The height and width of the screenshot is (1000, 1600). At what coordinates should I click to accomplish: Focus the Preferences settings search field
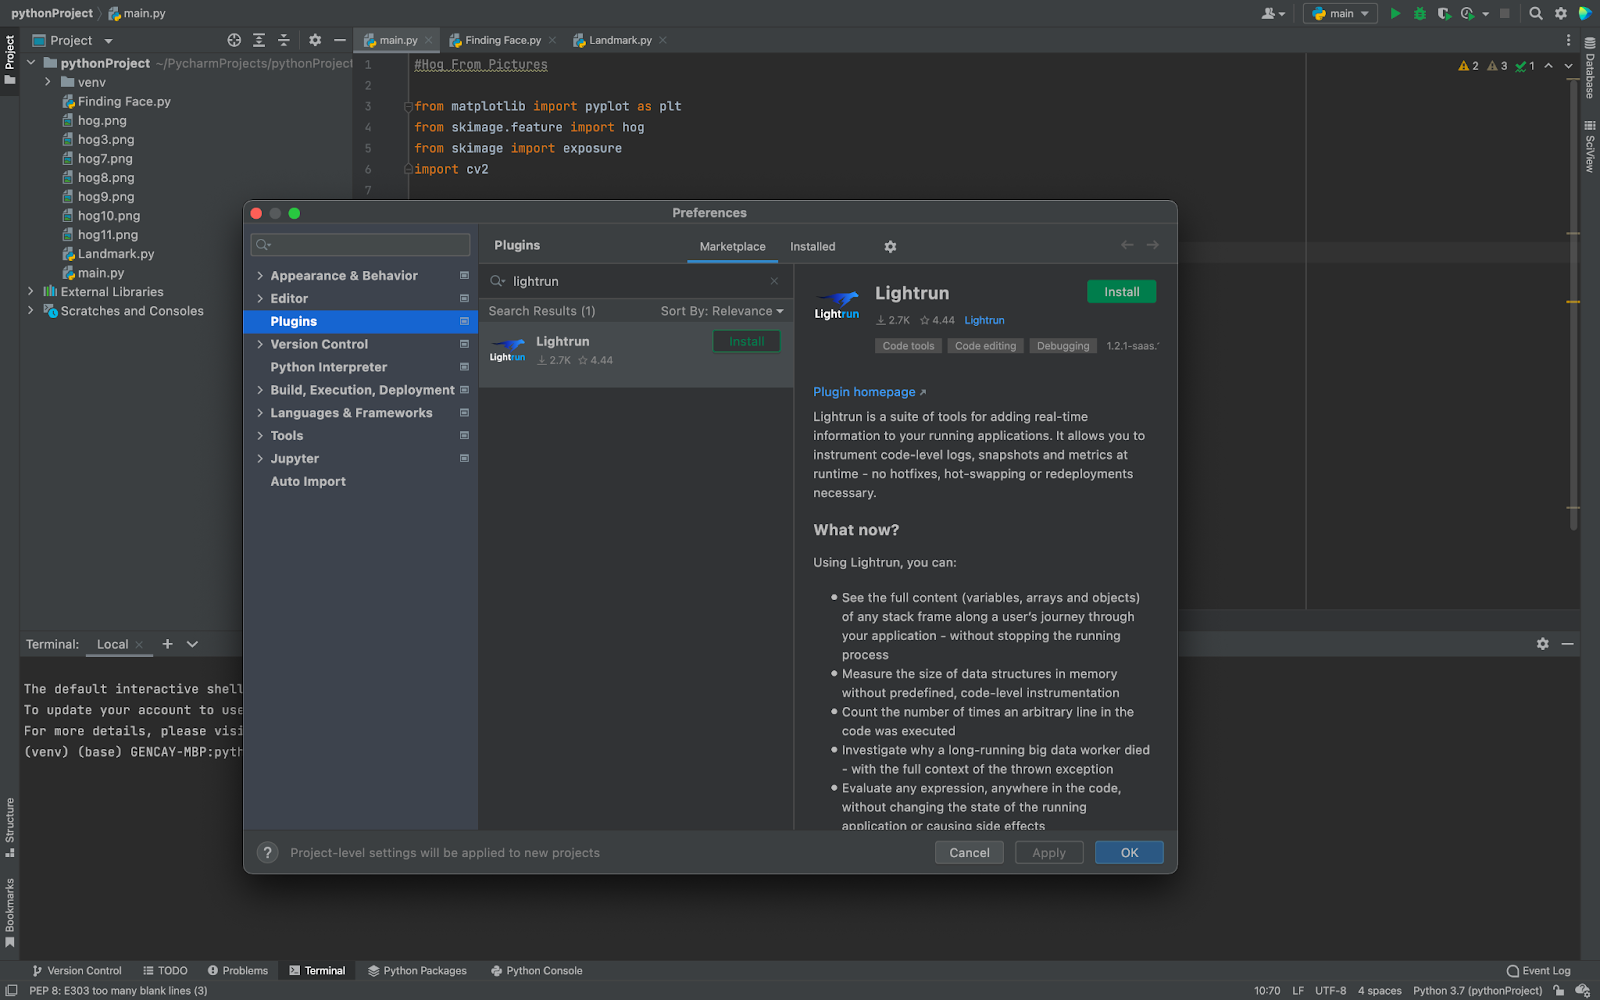(x=361, y=245)
